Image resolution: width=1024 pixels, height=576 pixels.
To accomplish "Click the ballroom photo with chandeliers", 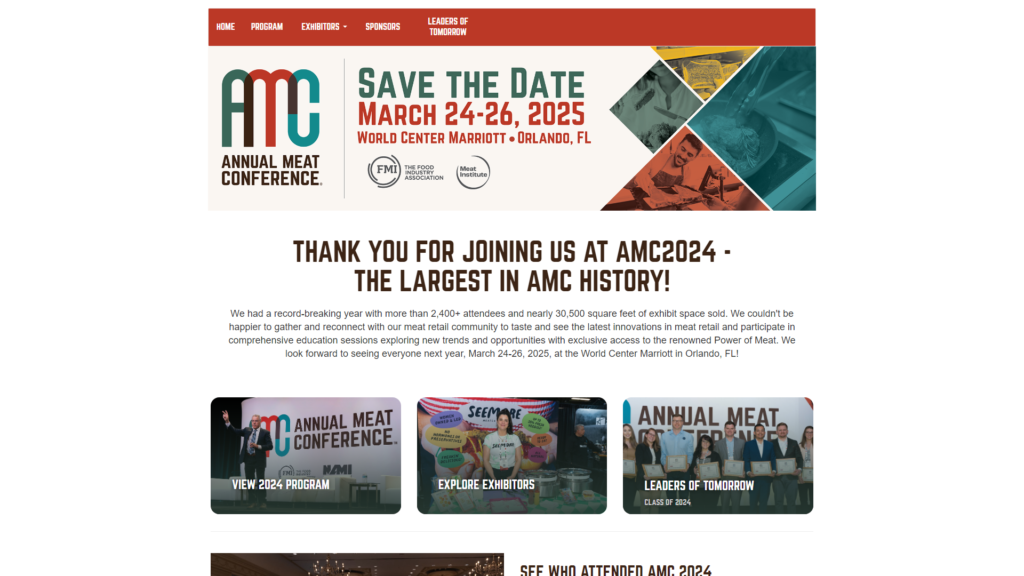I will tap(357, 565).
